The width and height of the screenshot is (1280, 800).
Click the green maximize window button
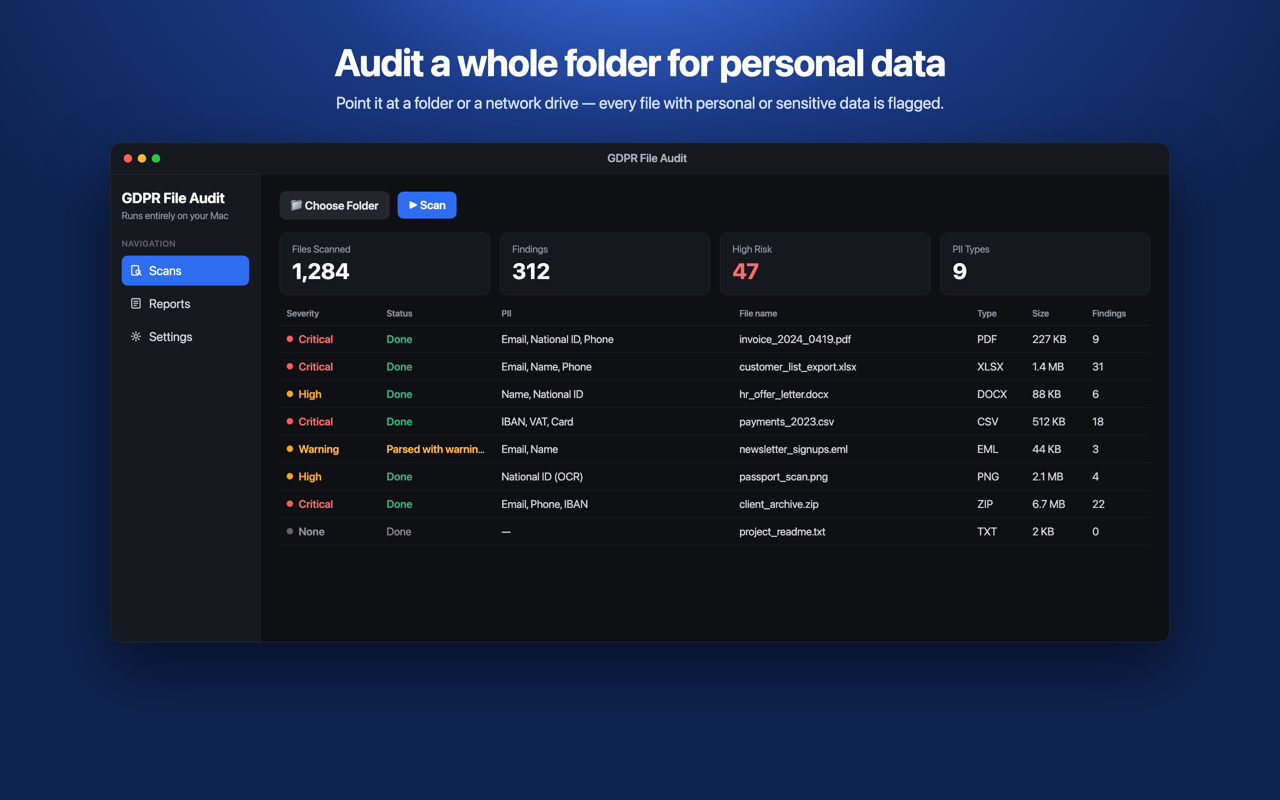tap(156, 158)
